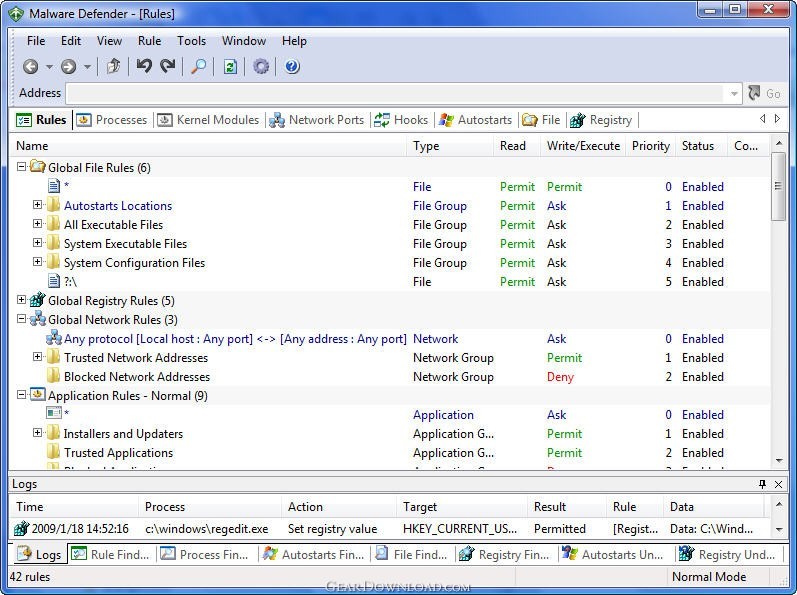797x595 pixels.
Task: Click the ?:\ file rule document icon
Action: [x=53, y=281]
